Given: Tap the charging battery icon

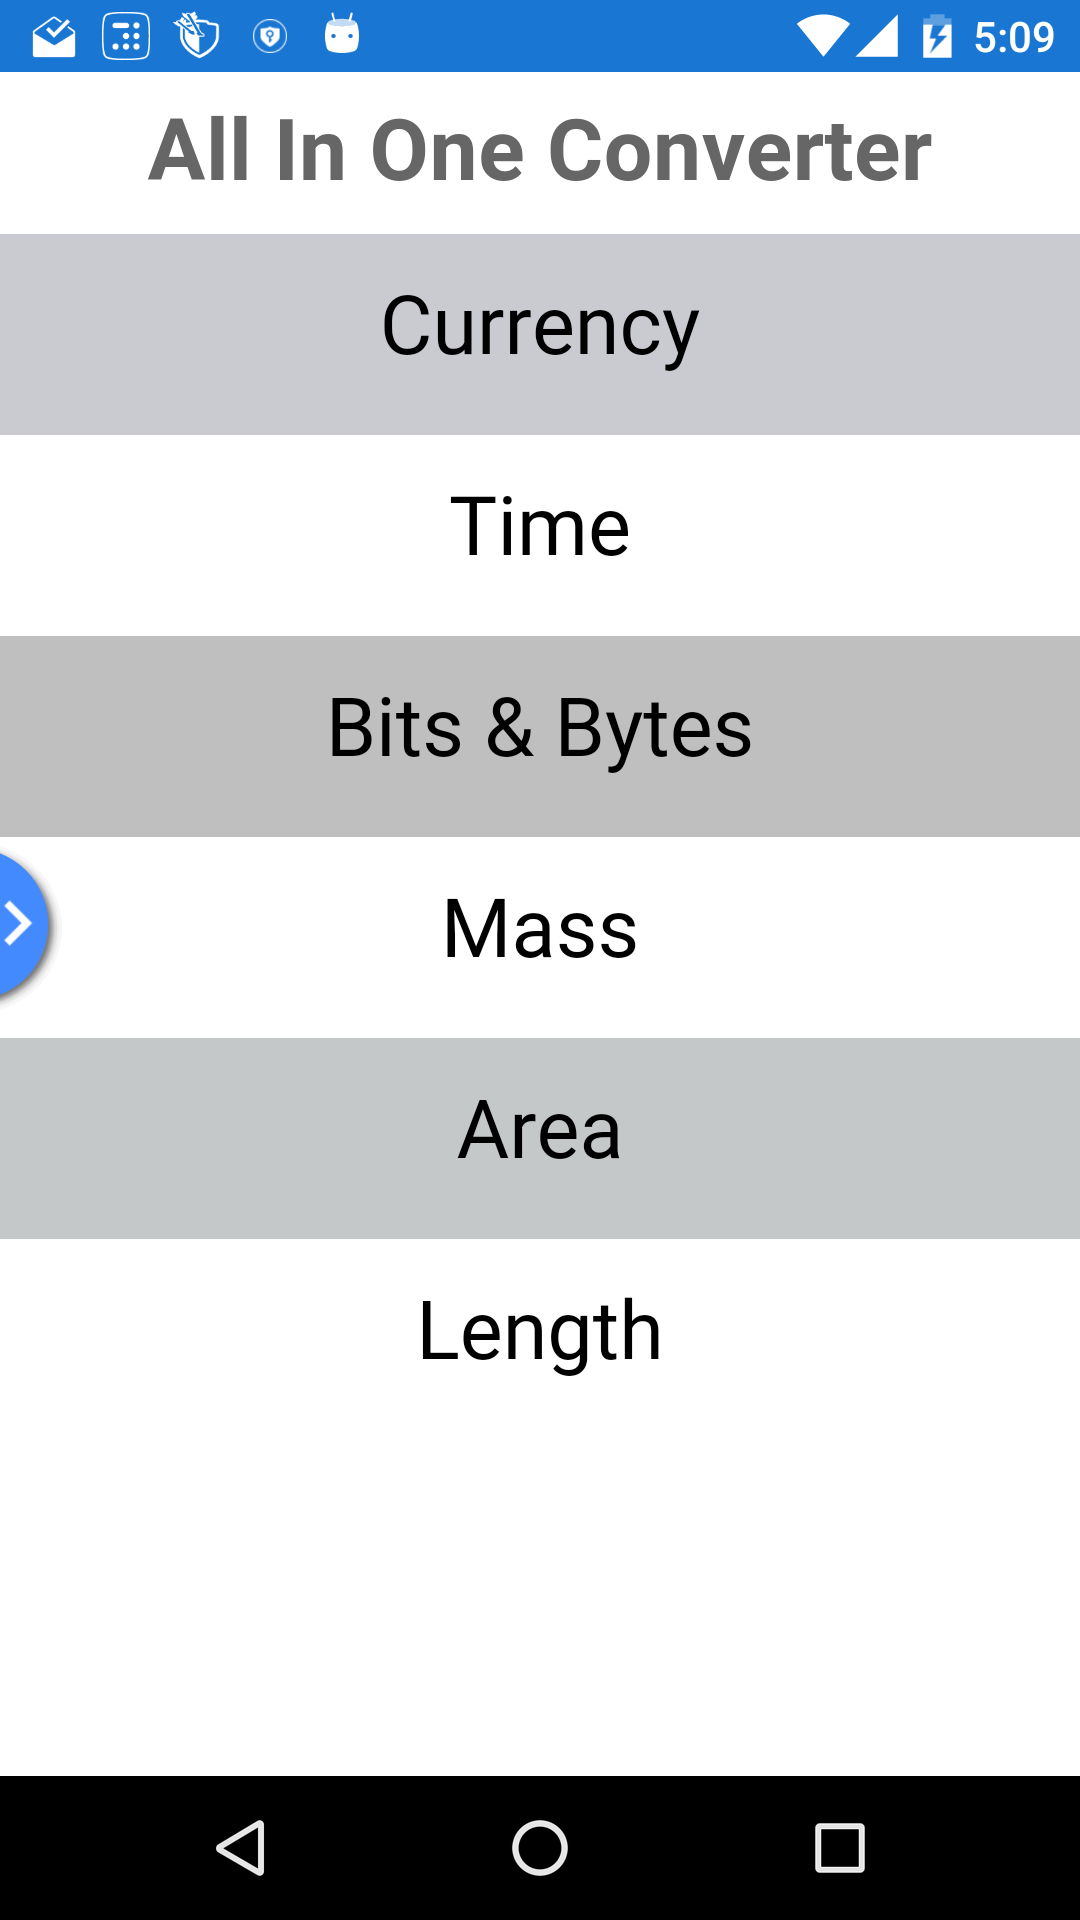Looking at the screenshot, I should pyautogui.click(x=937, y=35).
